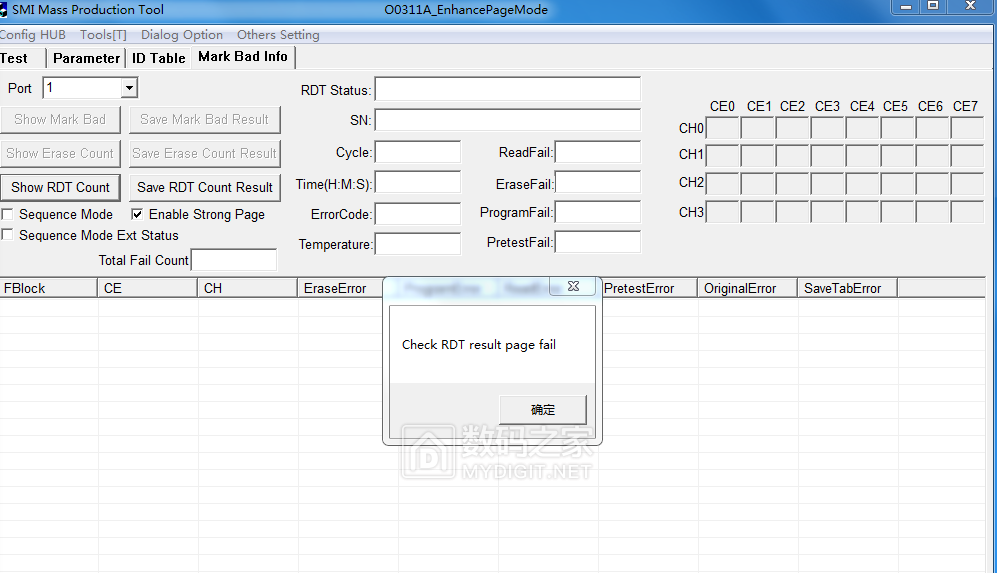Viewport: 997px width, 573px height.
Task: Click the ErrorCode field
Action: 418,214
